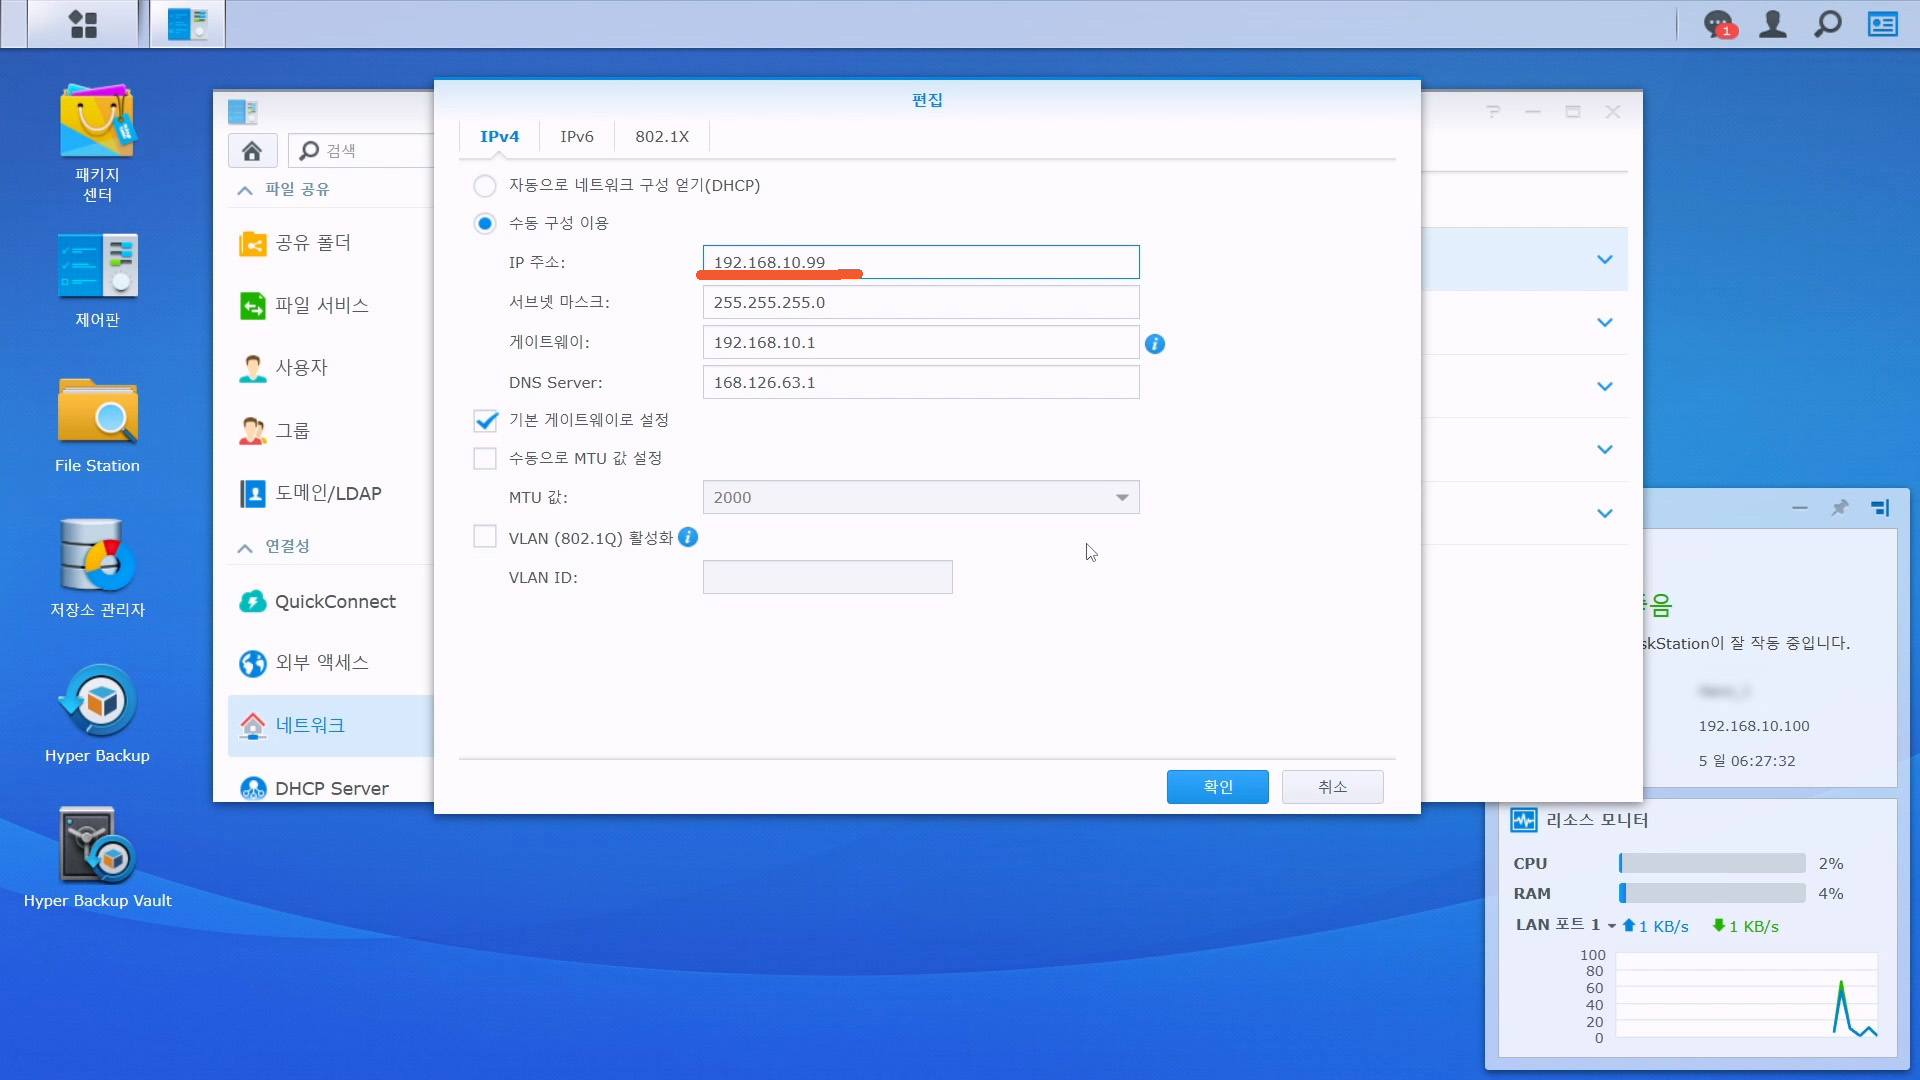
Task: Open the MTU value dropdown
Action: [x=1122, y=498]
